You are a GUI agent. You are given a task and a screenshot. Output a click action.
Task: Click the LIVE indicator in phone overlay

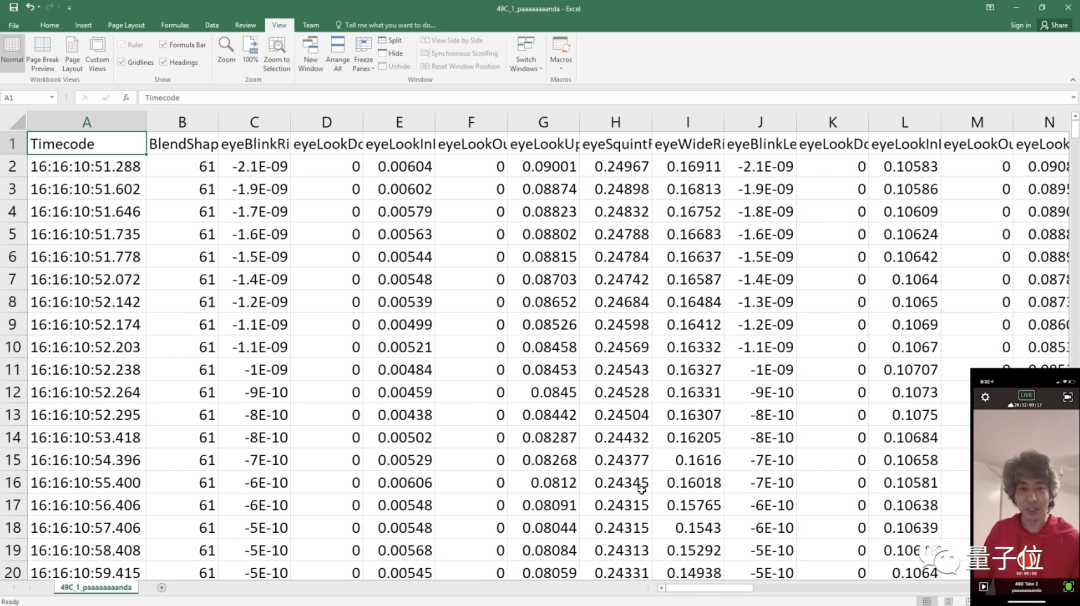point(1026,395)
